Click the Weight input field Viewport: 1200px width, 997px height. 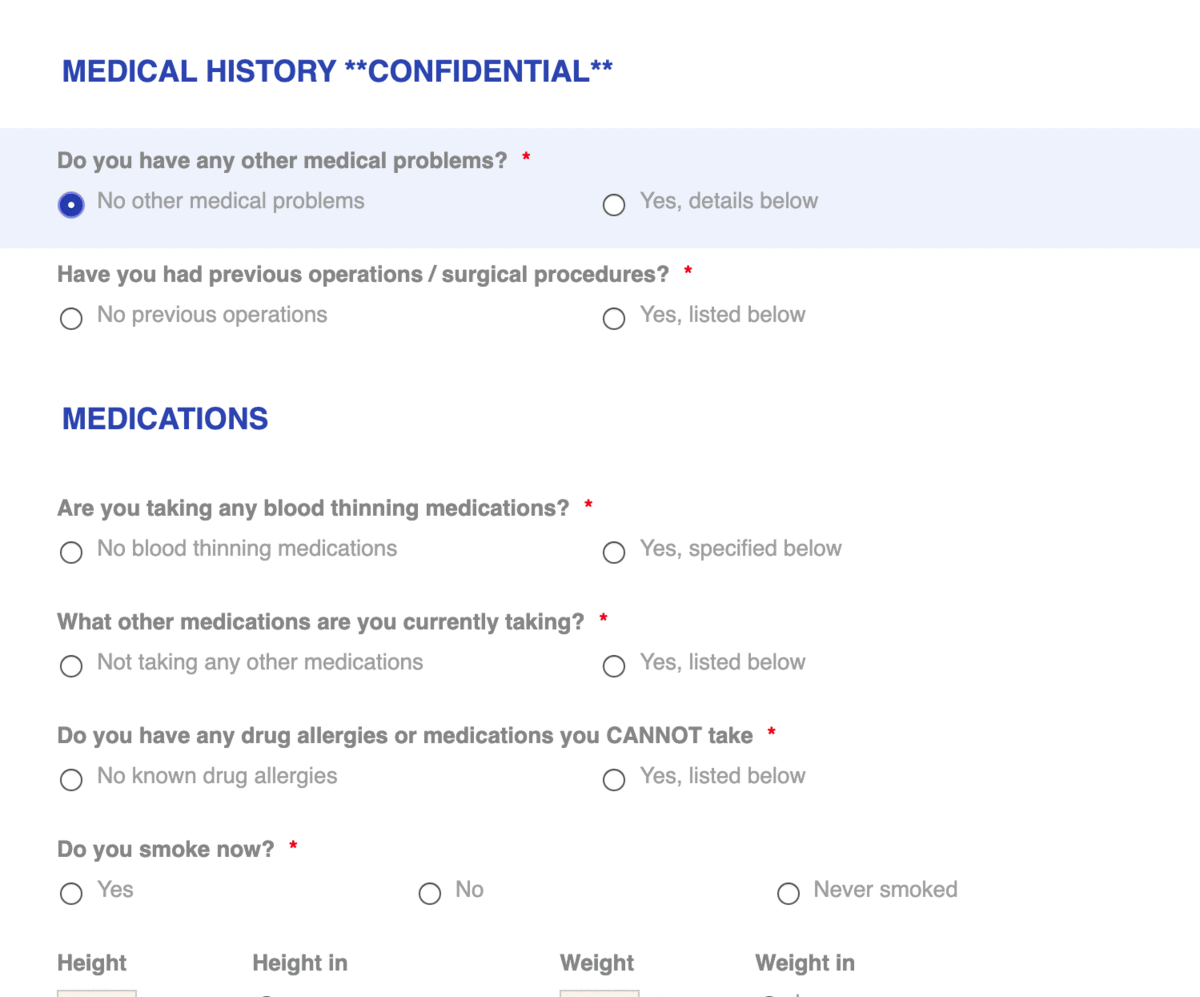[599, 994]
